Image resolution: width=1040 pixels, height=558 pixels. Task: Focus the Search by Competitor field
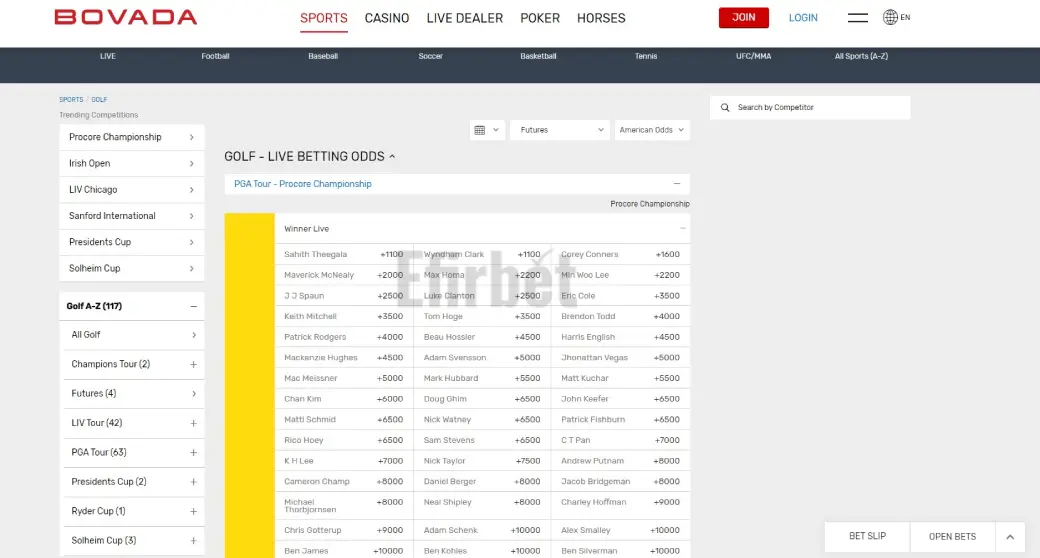810,107
